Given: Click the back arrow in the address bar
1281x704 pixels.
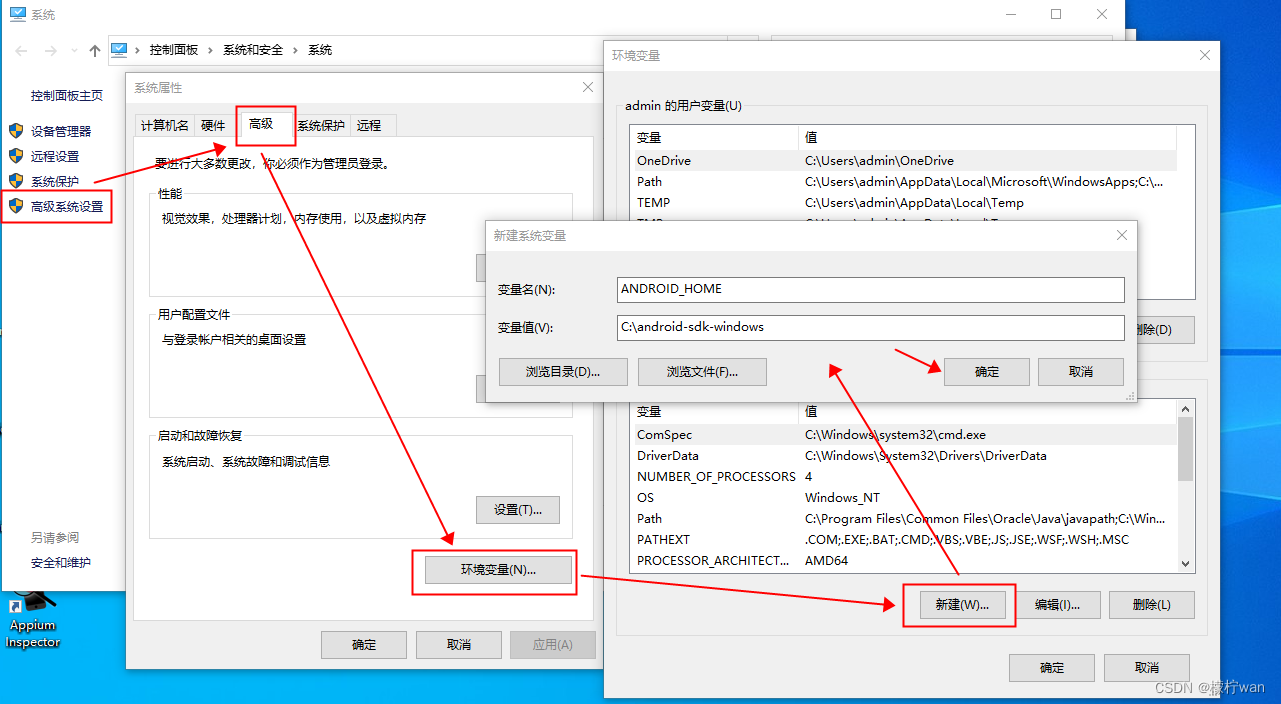Looking at the screenshot, I should [22, 50].
